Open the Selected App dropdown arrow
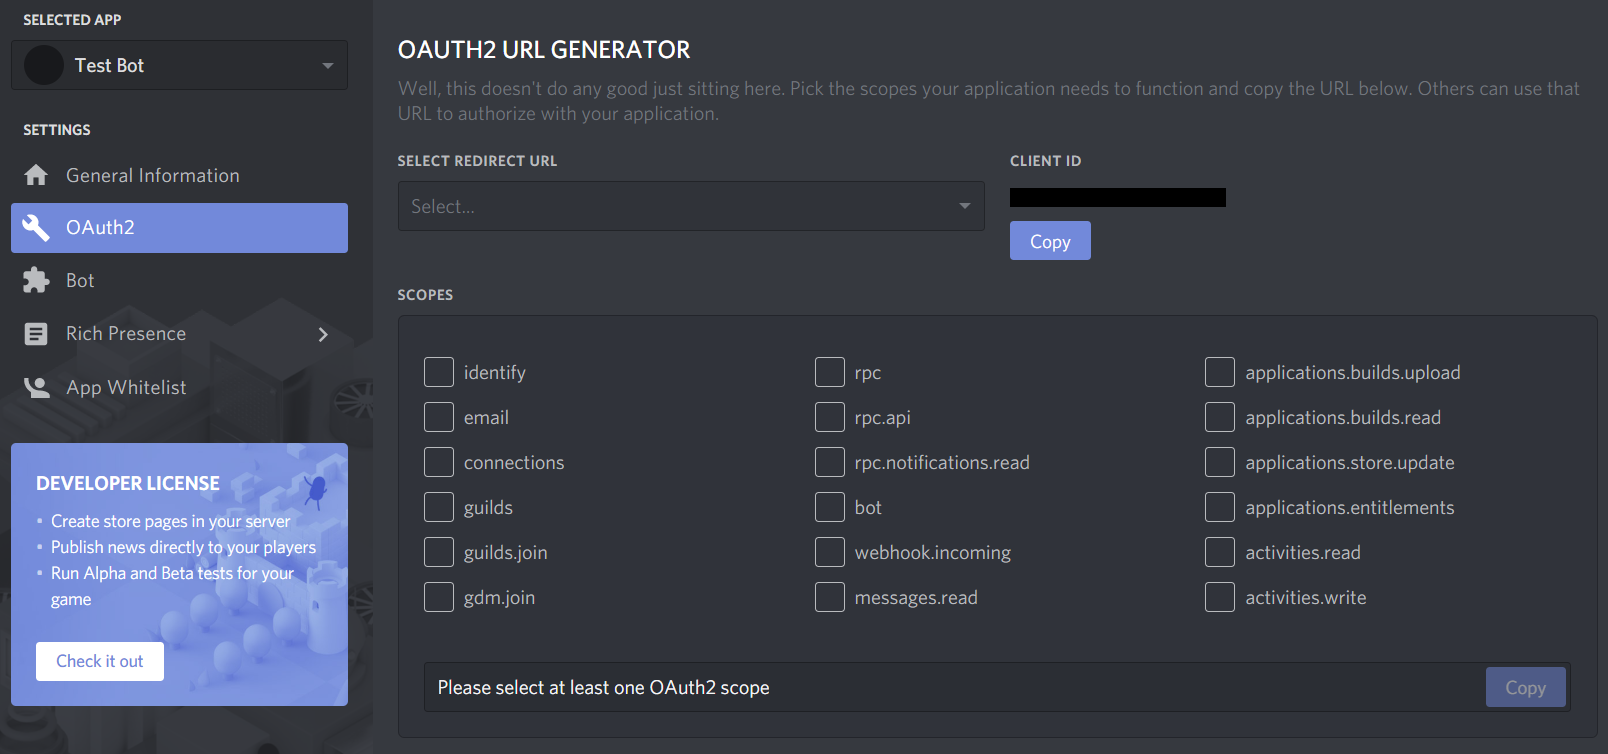Image resolution: width=1608 pixels, height=754 pixels. pyautogui.click(x=327, y=66)
